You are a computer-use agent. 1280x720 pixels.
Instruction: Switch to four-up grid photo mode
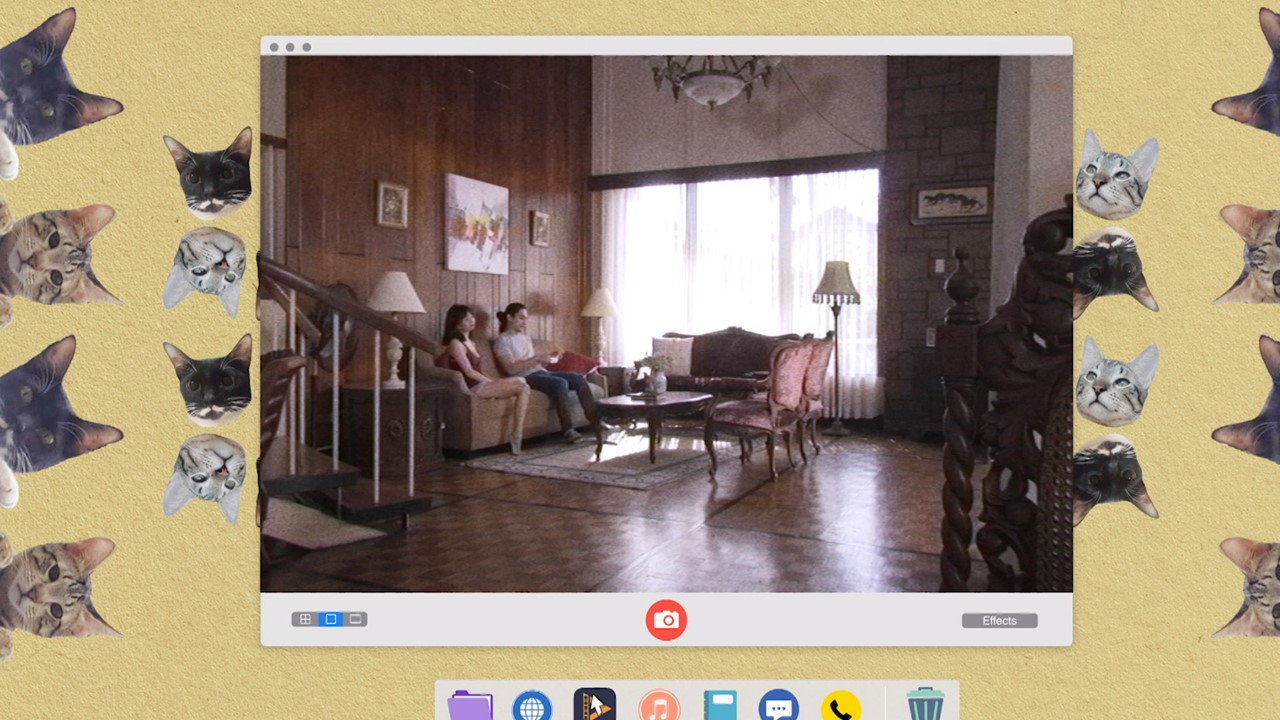point(305,619)
